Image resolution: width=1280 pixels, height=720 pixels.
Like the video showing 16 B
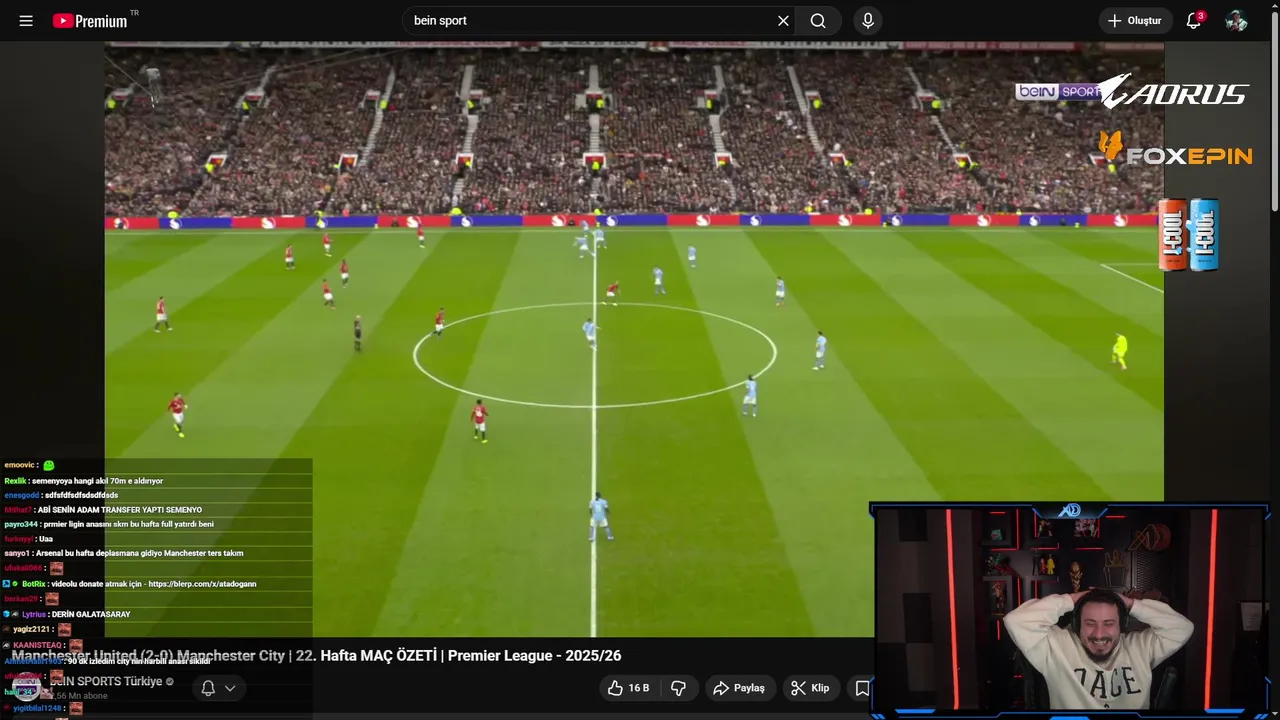coord(629,688)
